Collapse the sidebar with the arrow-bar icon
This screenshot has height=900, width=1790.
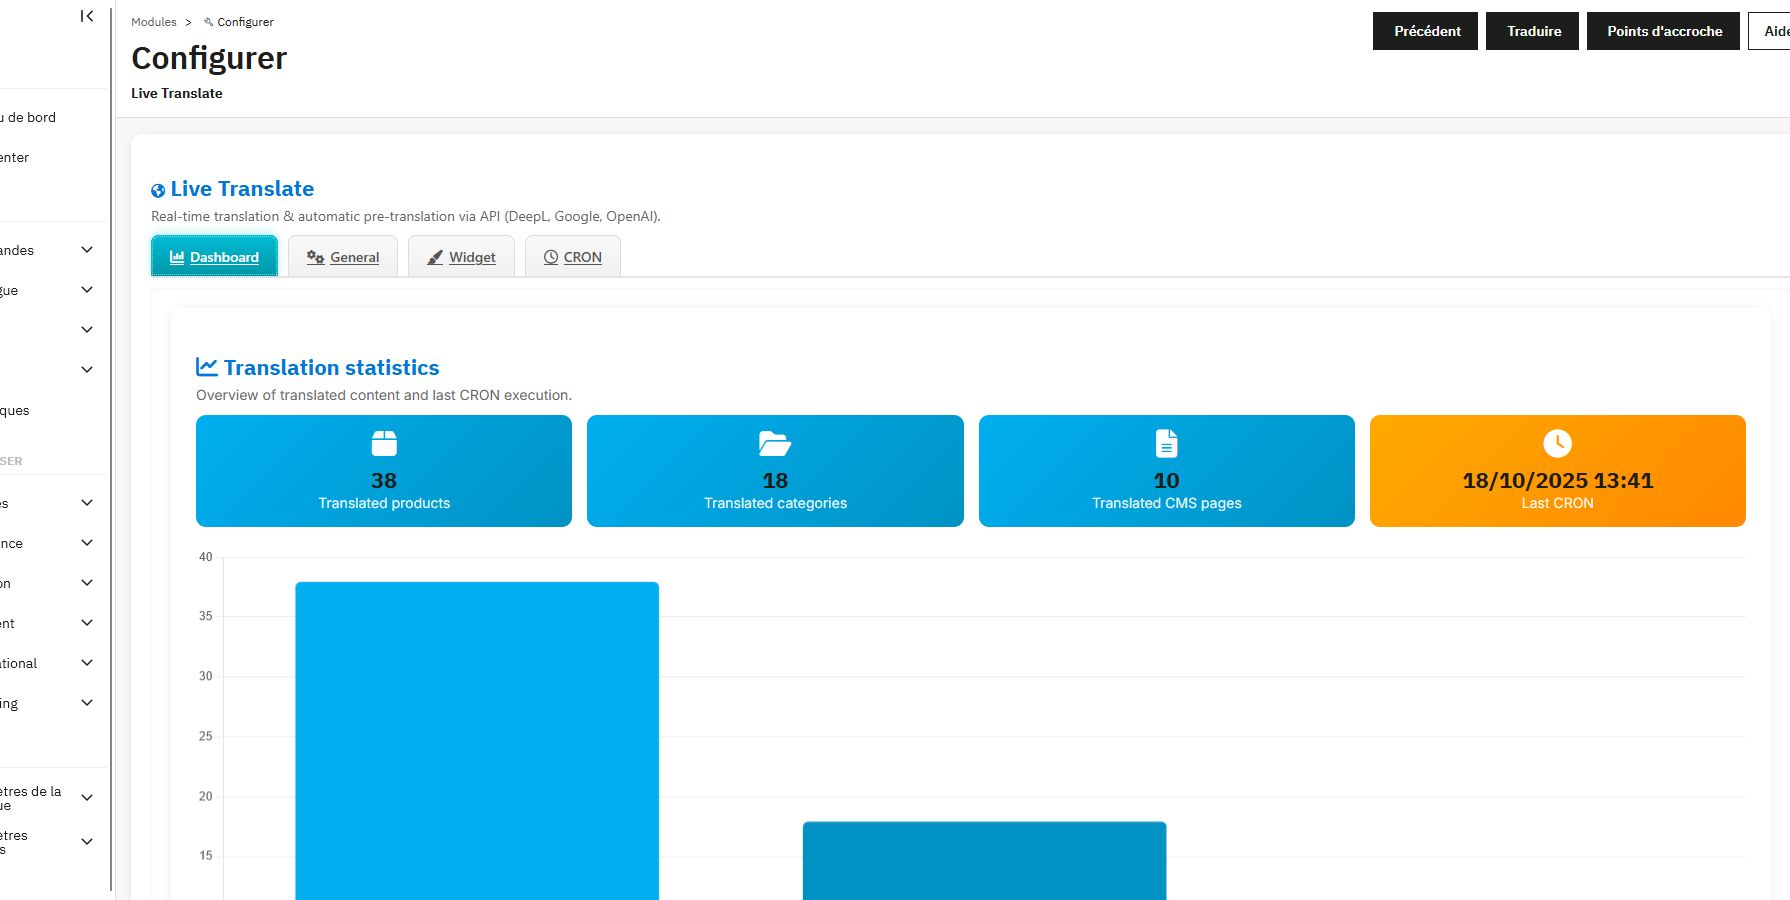click(x=87, y=16)
